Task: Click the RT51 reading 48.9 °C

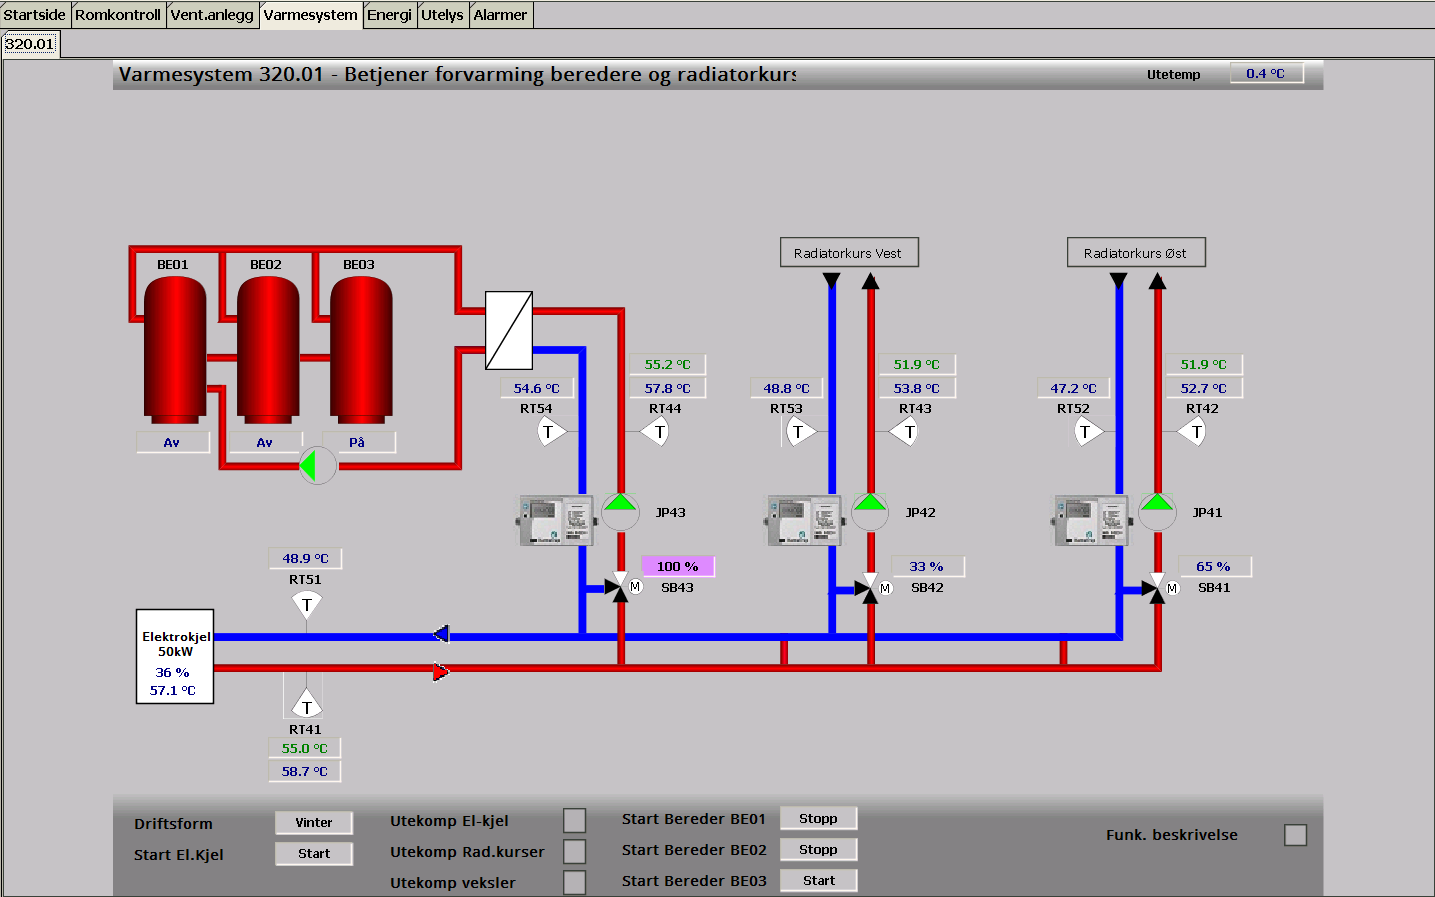Action: pyautogui.click(x=306, y=558)
